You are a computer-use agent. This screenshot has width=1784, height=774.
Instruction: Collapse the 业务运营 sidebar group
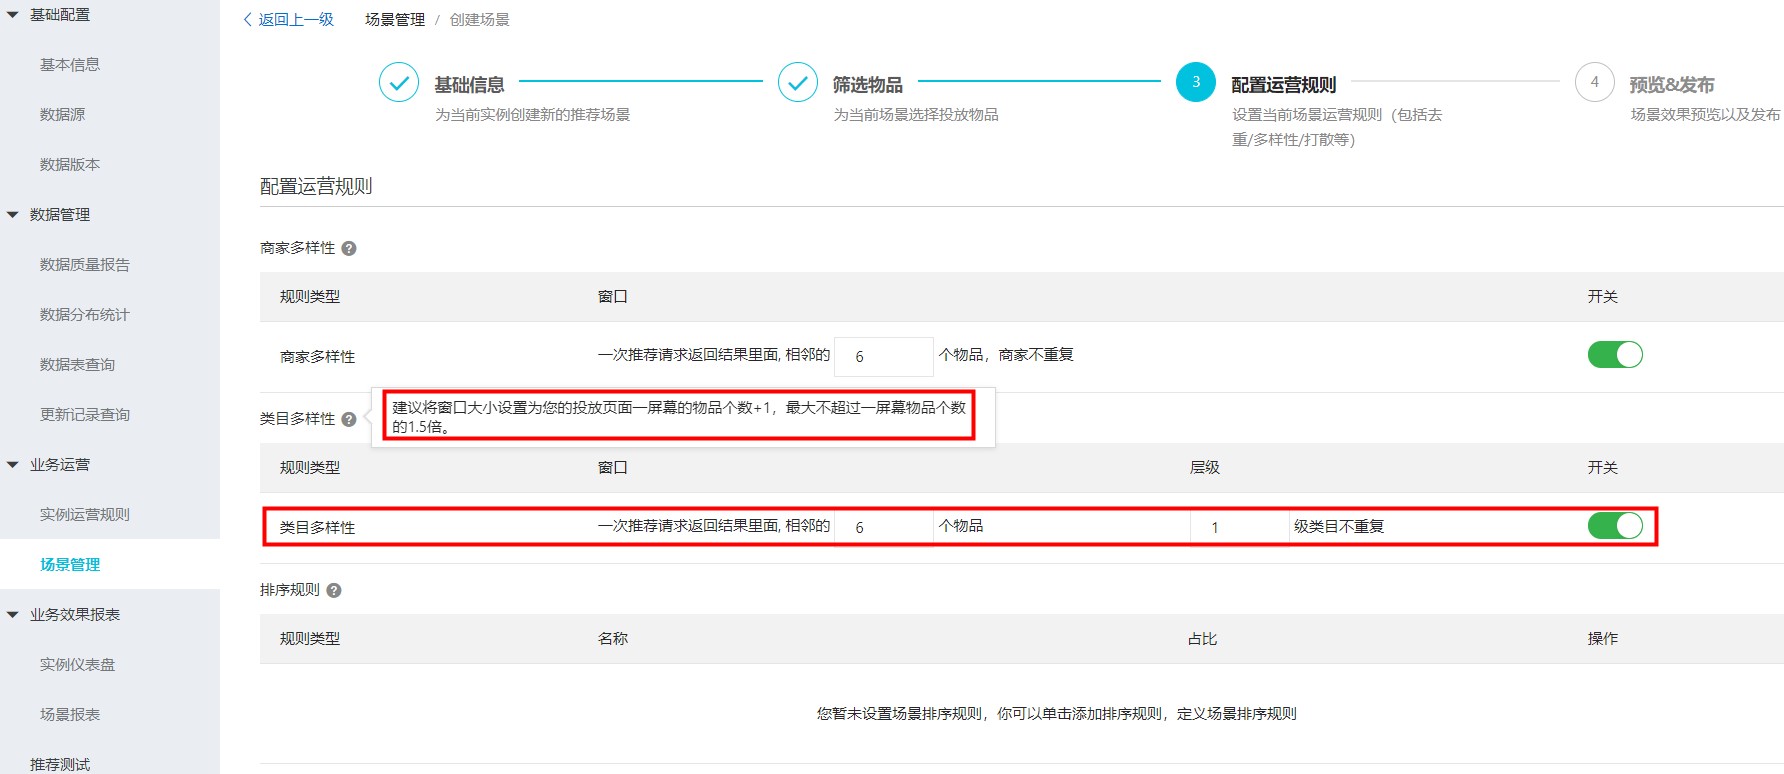13,465
